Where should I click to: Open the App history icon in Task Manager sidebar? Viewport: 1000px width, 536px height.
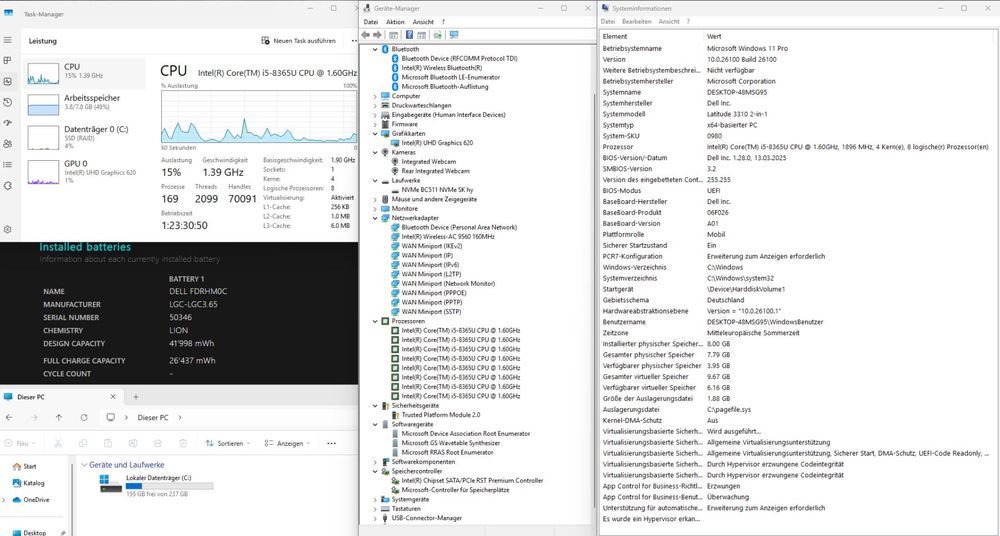click(x=8, y=102)
